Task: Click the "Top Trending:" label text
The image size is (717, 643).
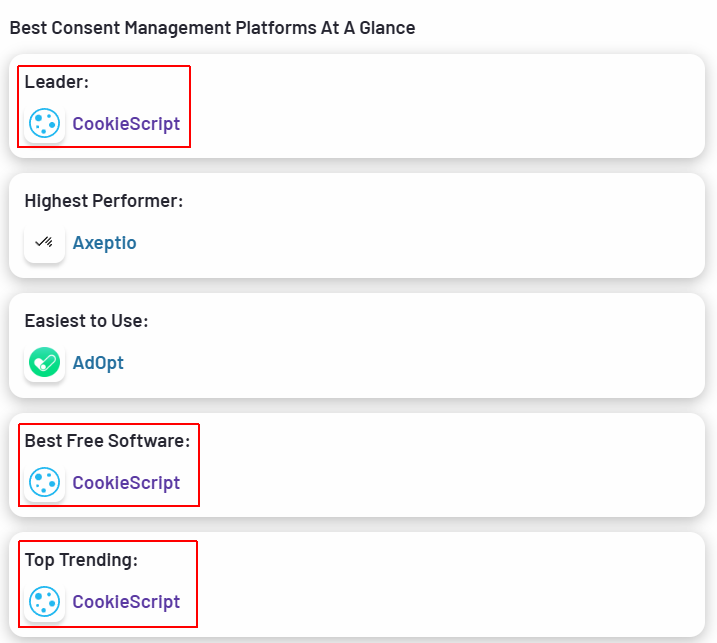Action: (81, 560)
